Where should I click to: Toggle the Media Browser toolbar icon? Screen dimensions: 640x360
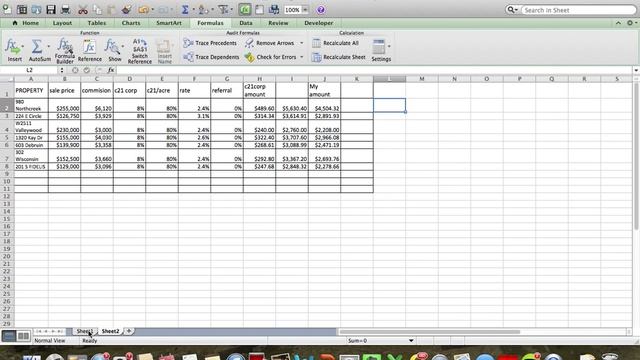[x=274, y=9]
